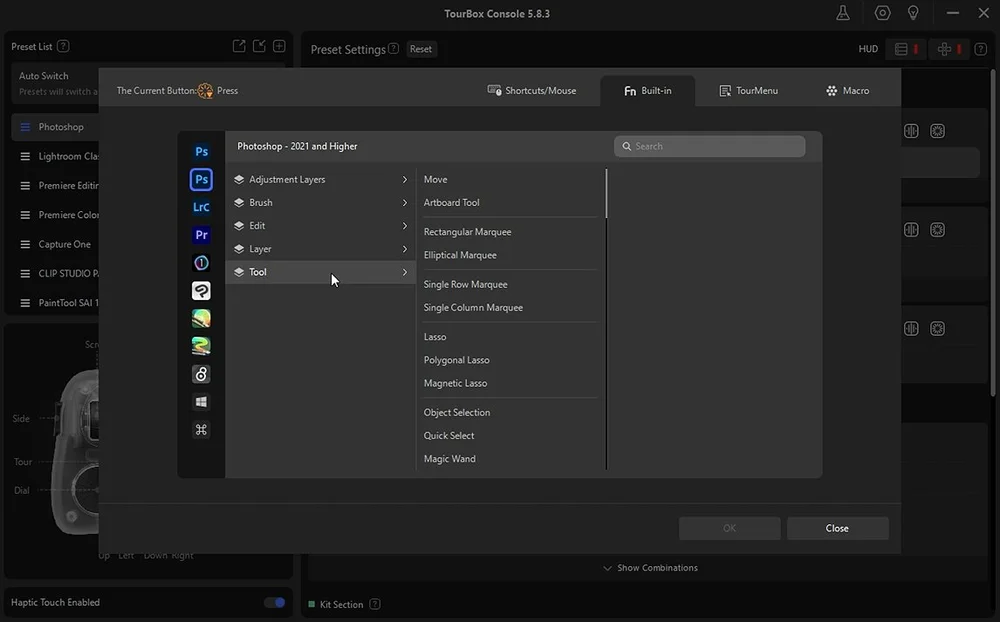Open the lab flask icon in title bar
The height and width of the screenshot is (622, 1000).
pos(843,13)
